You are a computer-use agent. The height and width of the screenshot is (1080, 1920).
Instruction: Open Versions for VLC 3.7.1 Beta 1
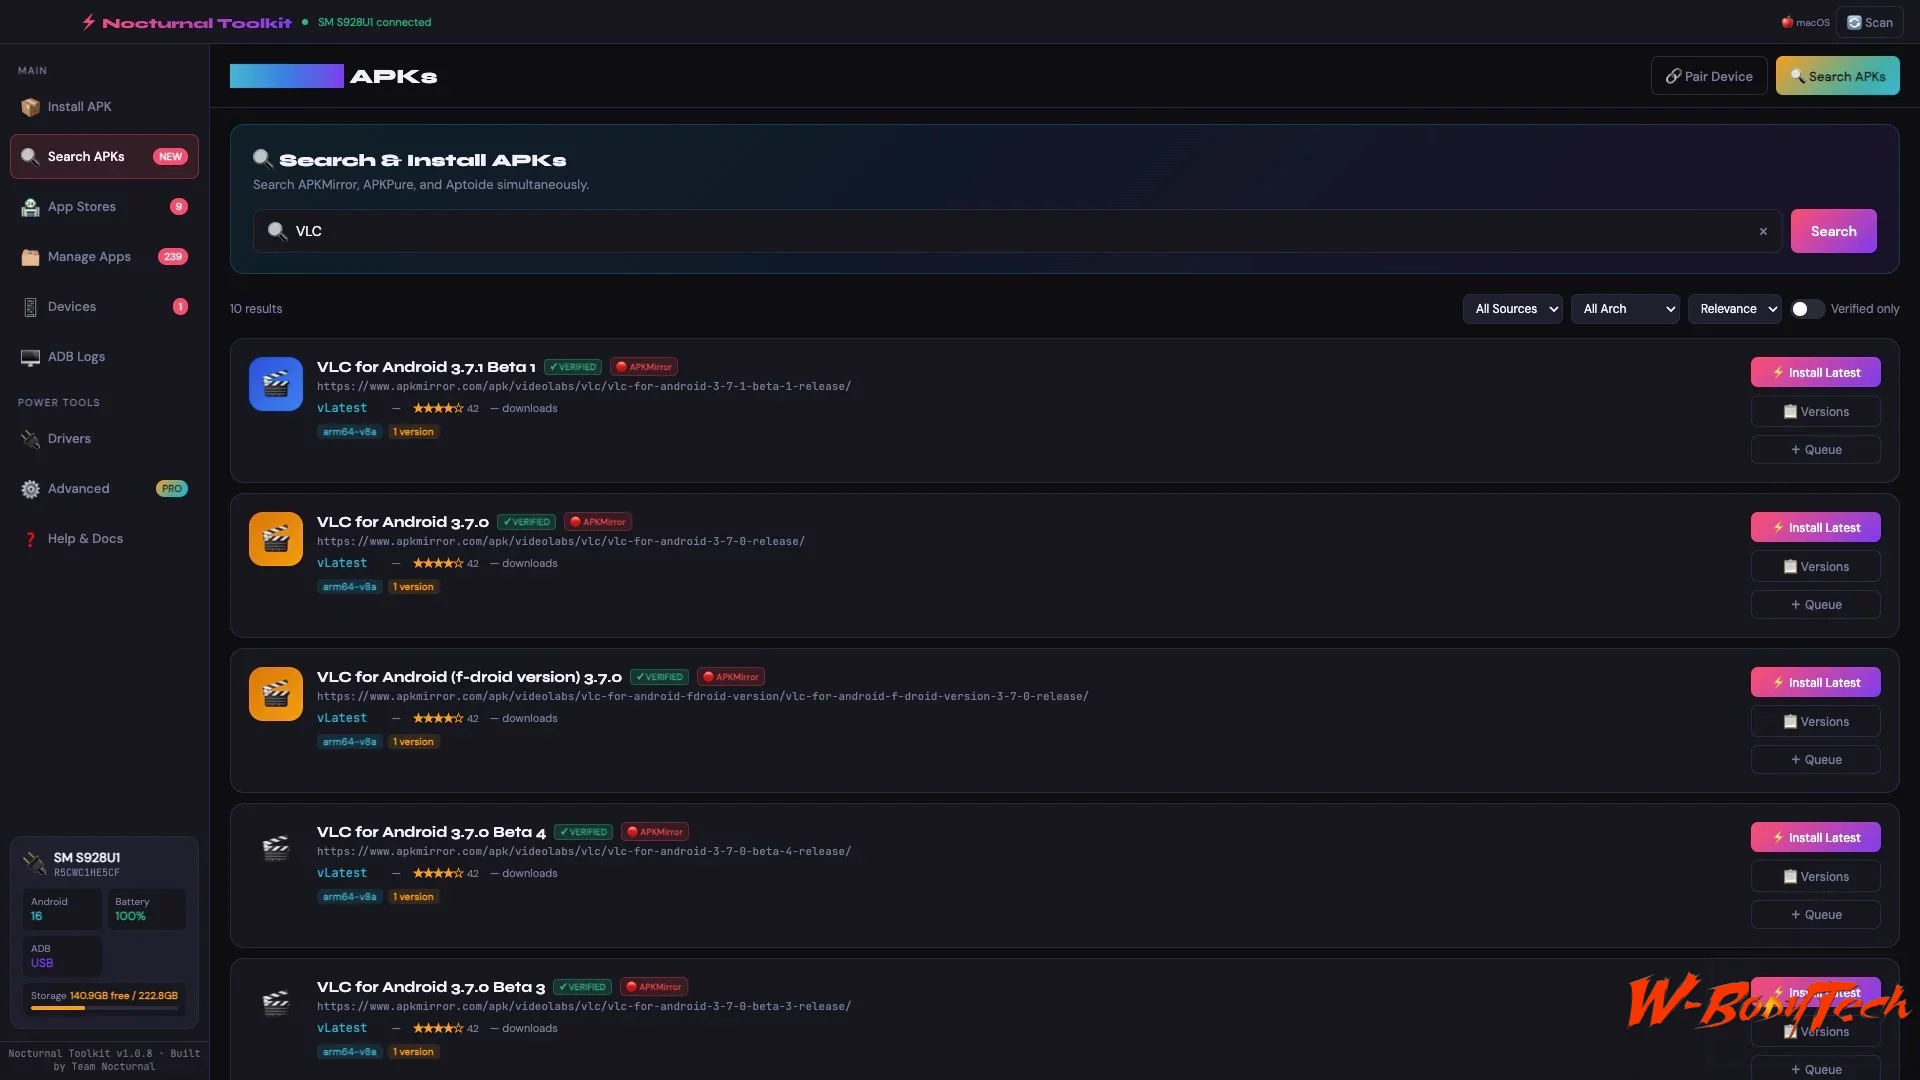1815,412
